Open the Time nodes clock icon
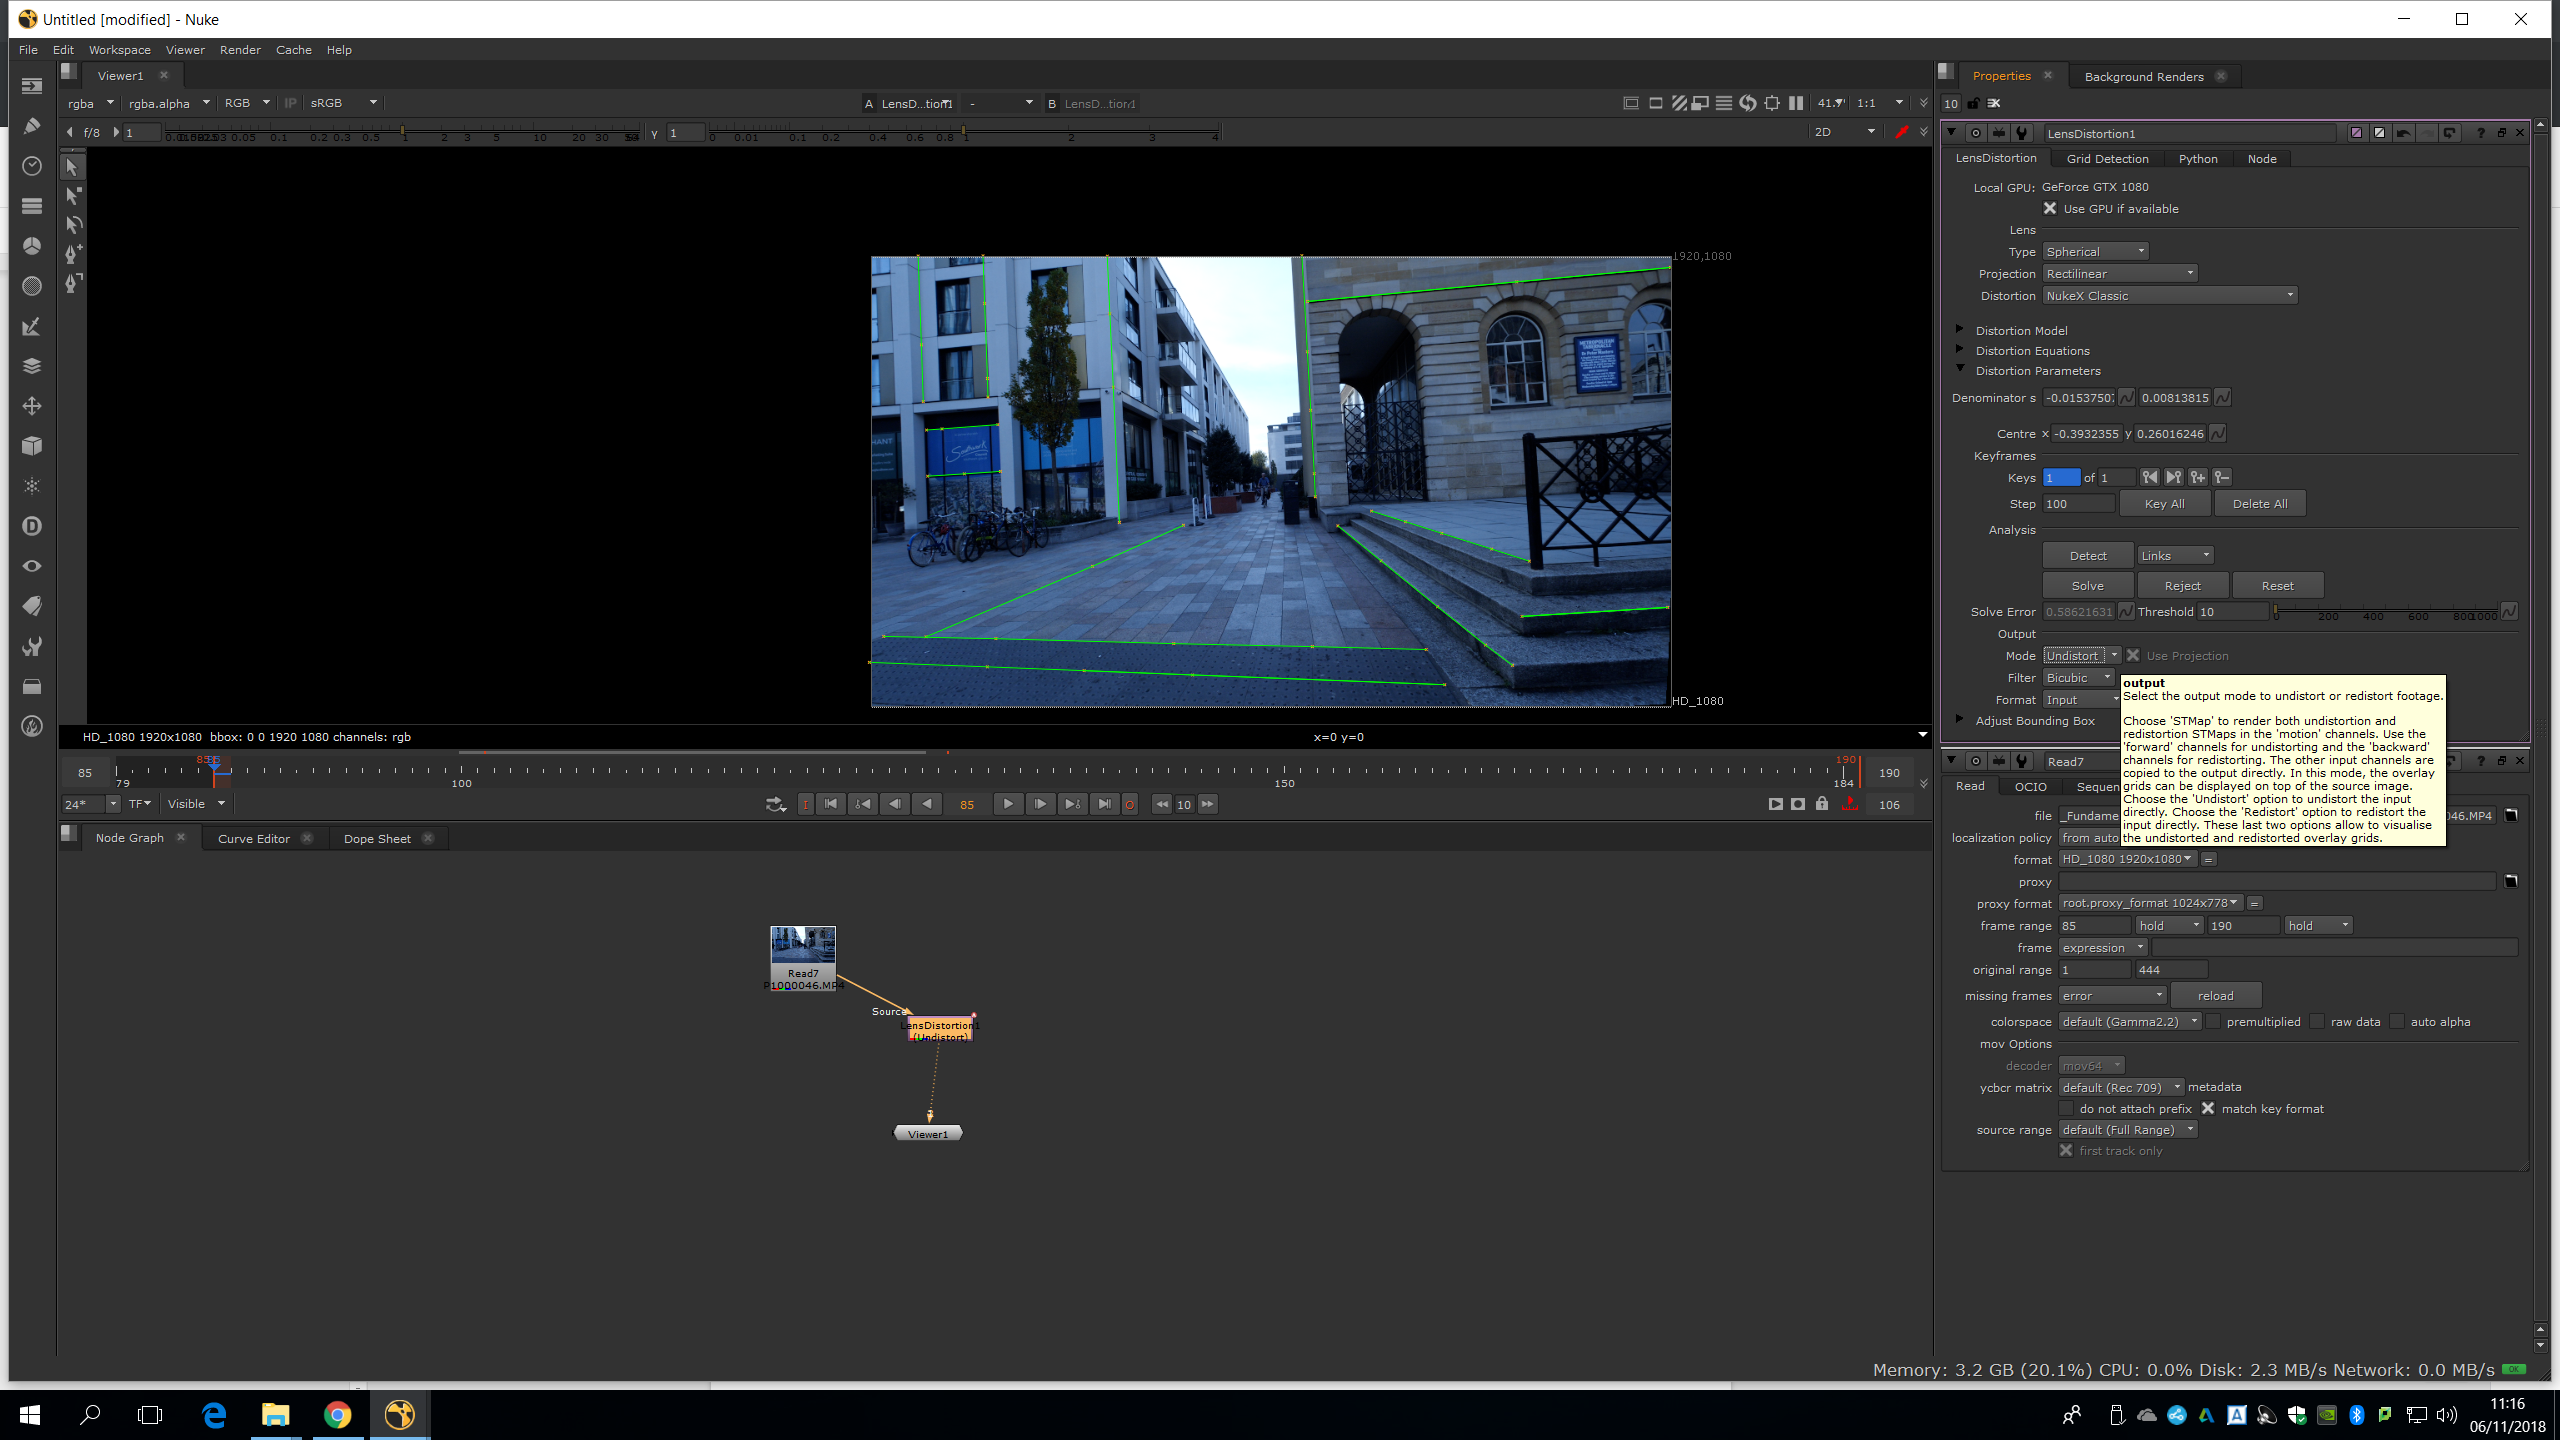 point(32,166)
